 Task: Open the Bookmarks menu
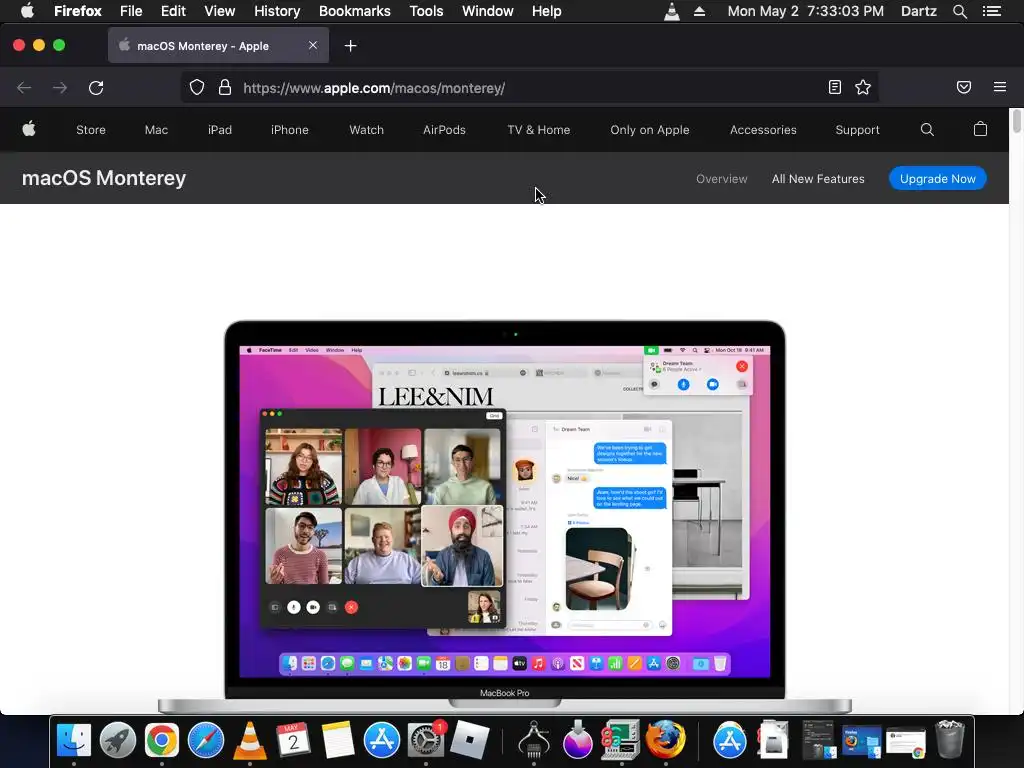[x=355, y=11]
